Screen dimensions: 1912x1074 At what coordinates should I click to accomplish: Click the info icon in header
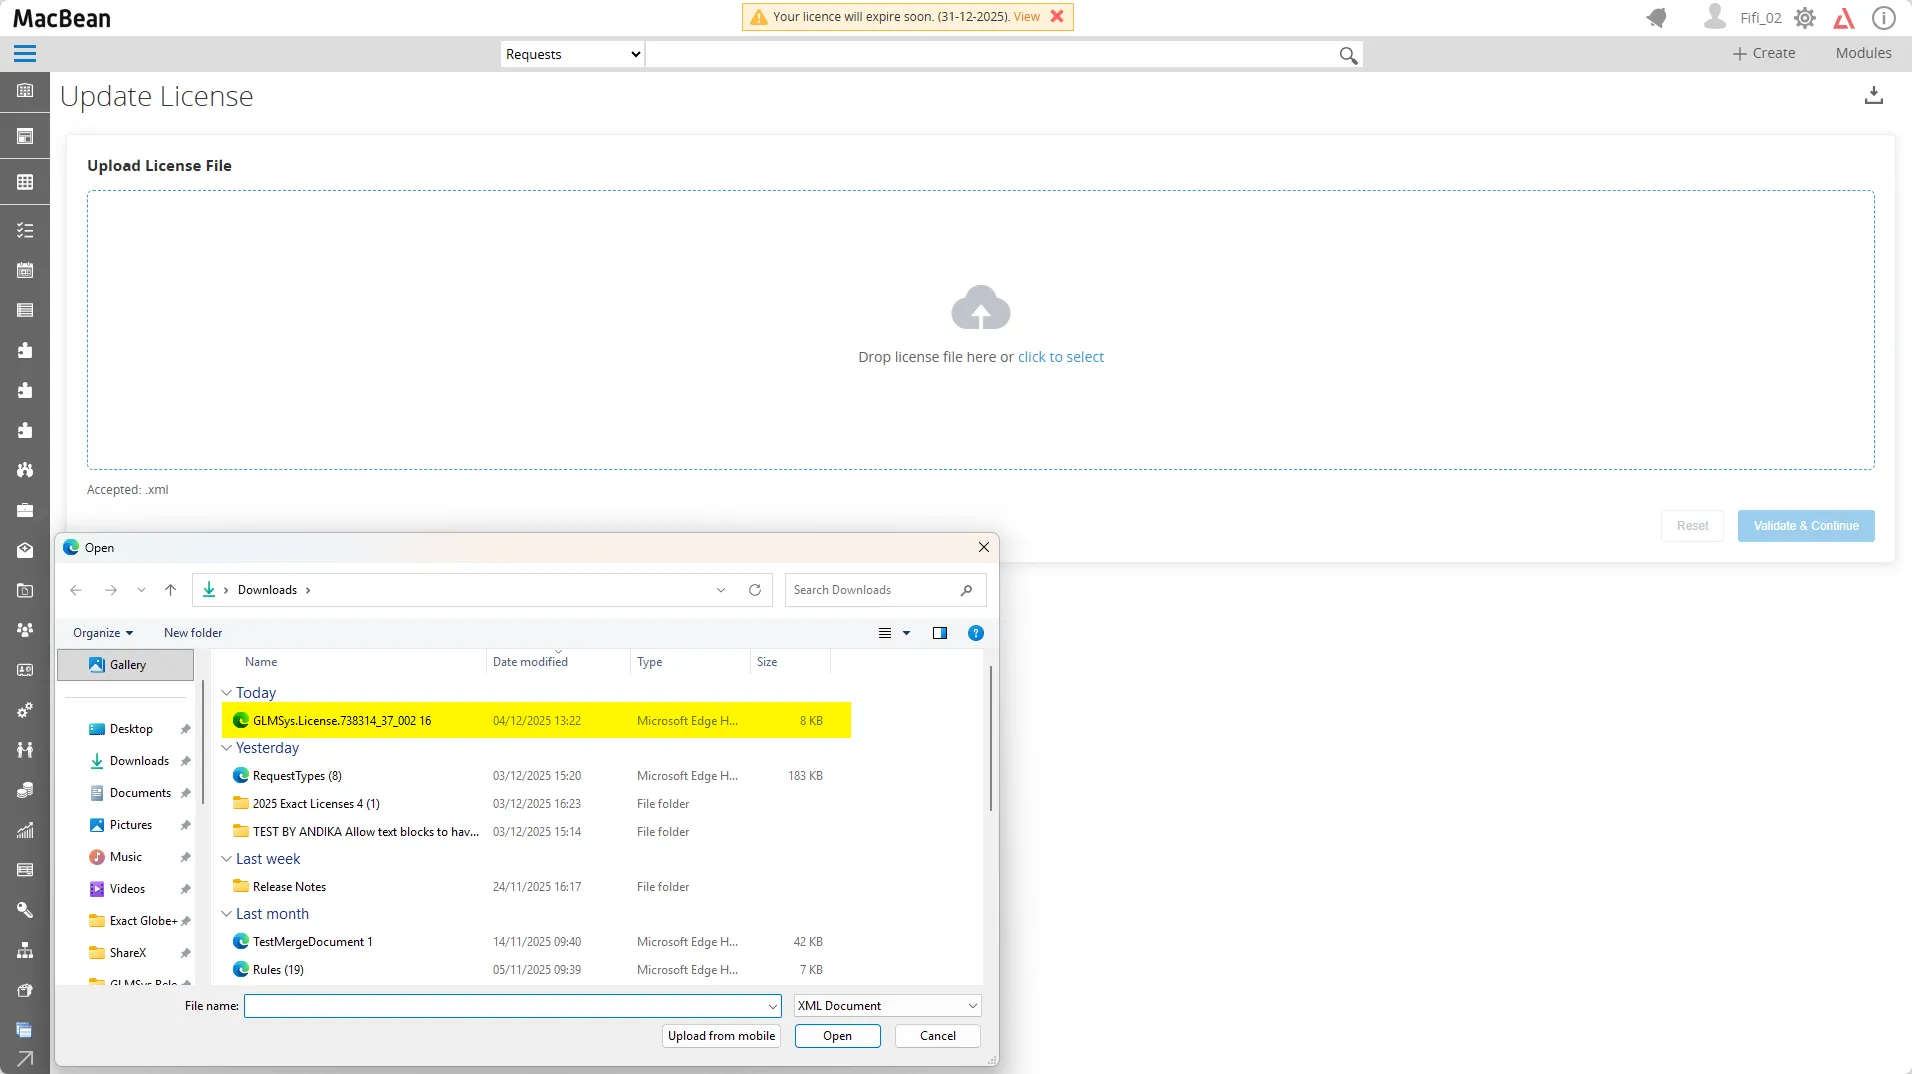pyautogui.click(x=1883, y=18)
